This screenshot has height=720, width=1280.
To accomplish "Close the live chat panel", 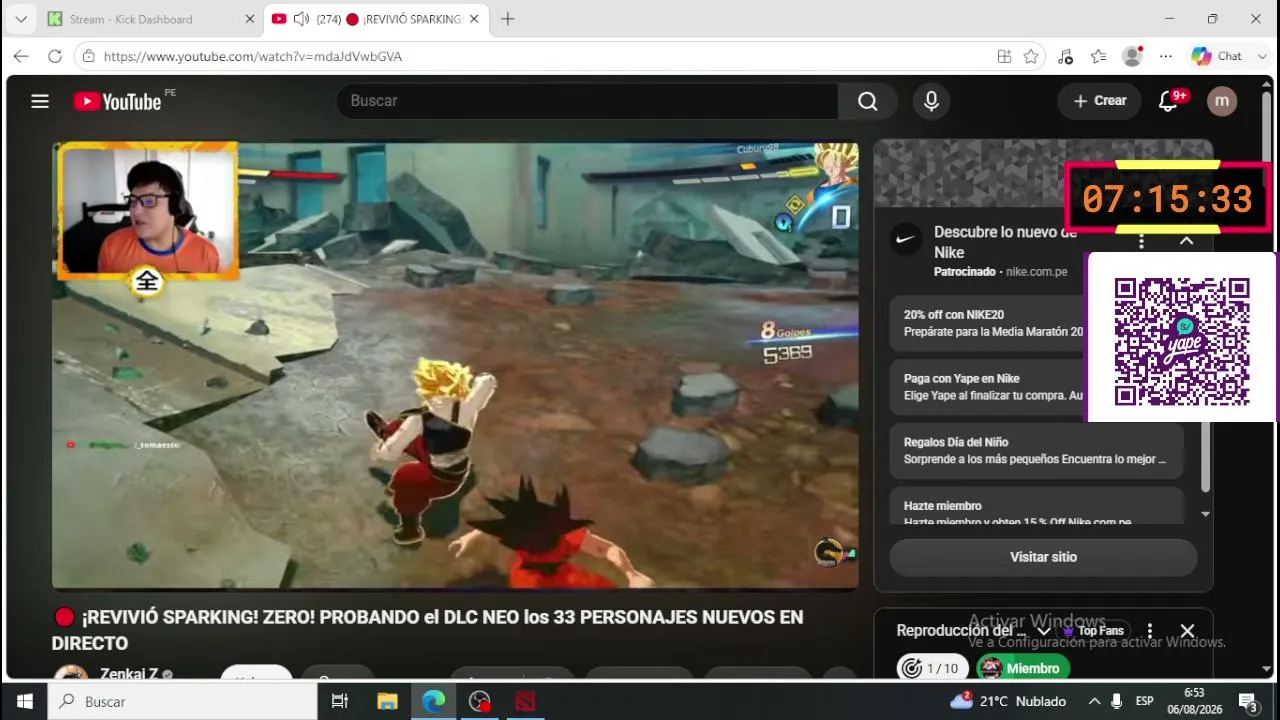I will click(1187, 631).
